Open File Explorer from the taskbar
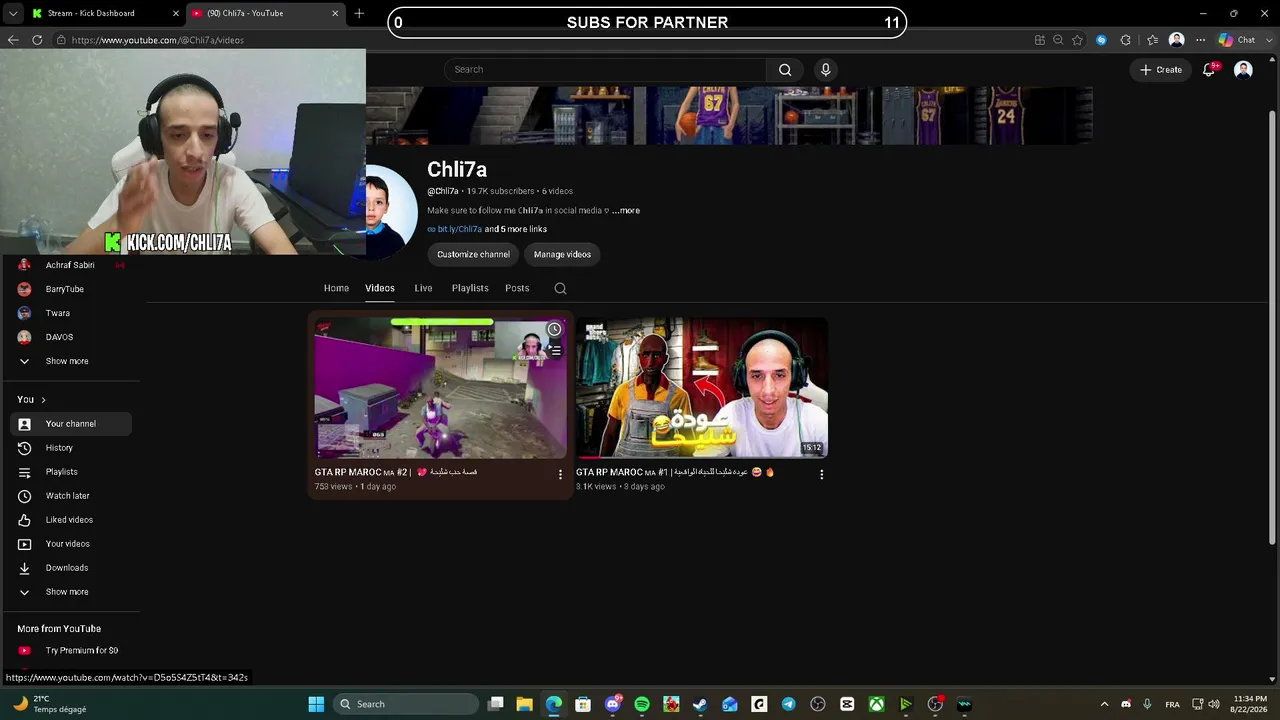 tap(524, 704)
